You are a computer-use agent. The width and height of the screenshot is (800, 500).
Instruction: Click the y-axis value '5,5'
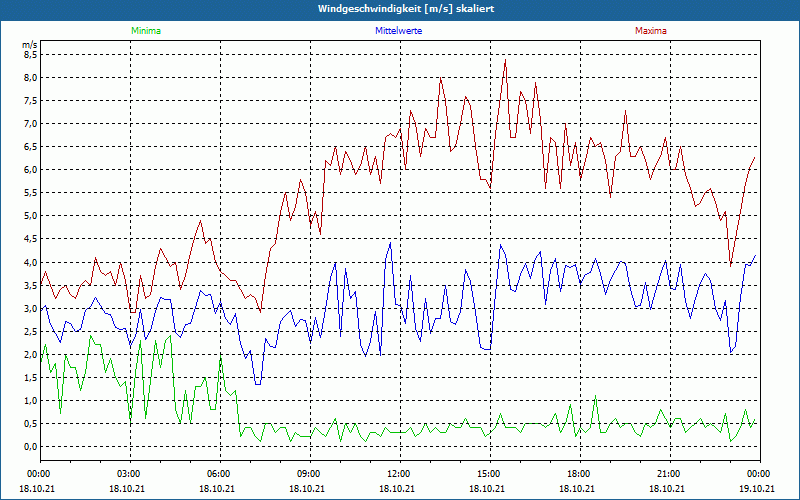click(31, 193)
